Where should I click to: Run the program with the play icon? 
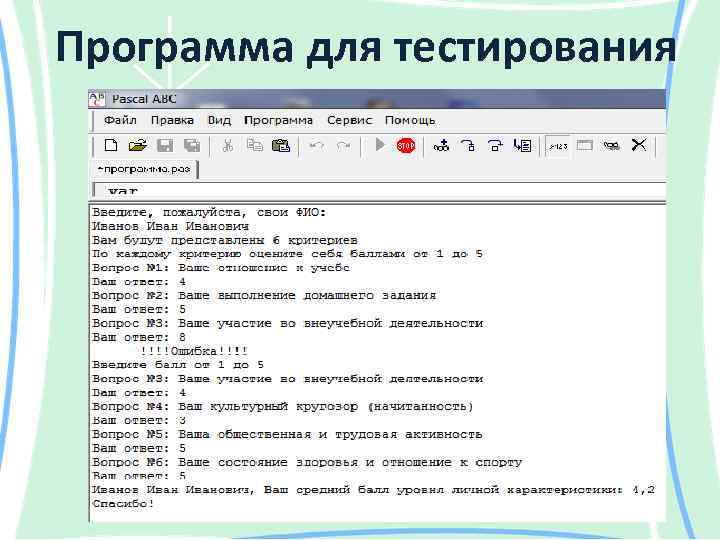pyautogui.click(x=380, y=145)
